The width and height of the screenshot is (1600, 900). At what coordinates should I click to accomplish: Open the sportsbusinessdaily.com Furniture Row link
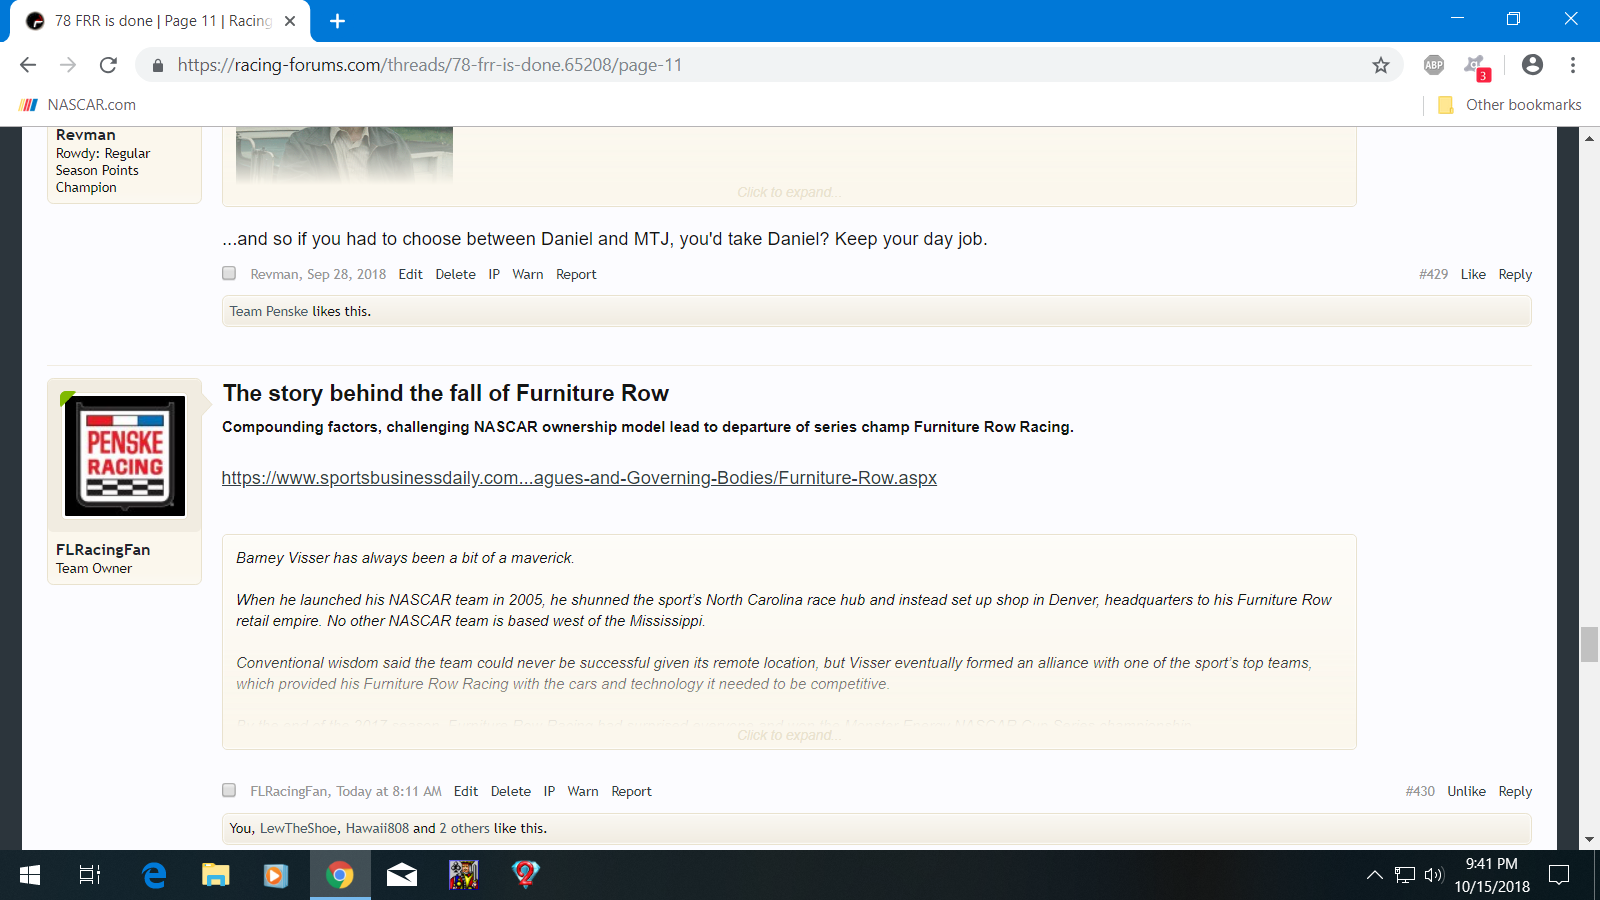coord(579,478)
